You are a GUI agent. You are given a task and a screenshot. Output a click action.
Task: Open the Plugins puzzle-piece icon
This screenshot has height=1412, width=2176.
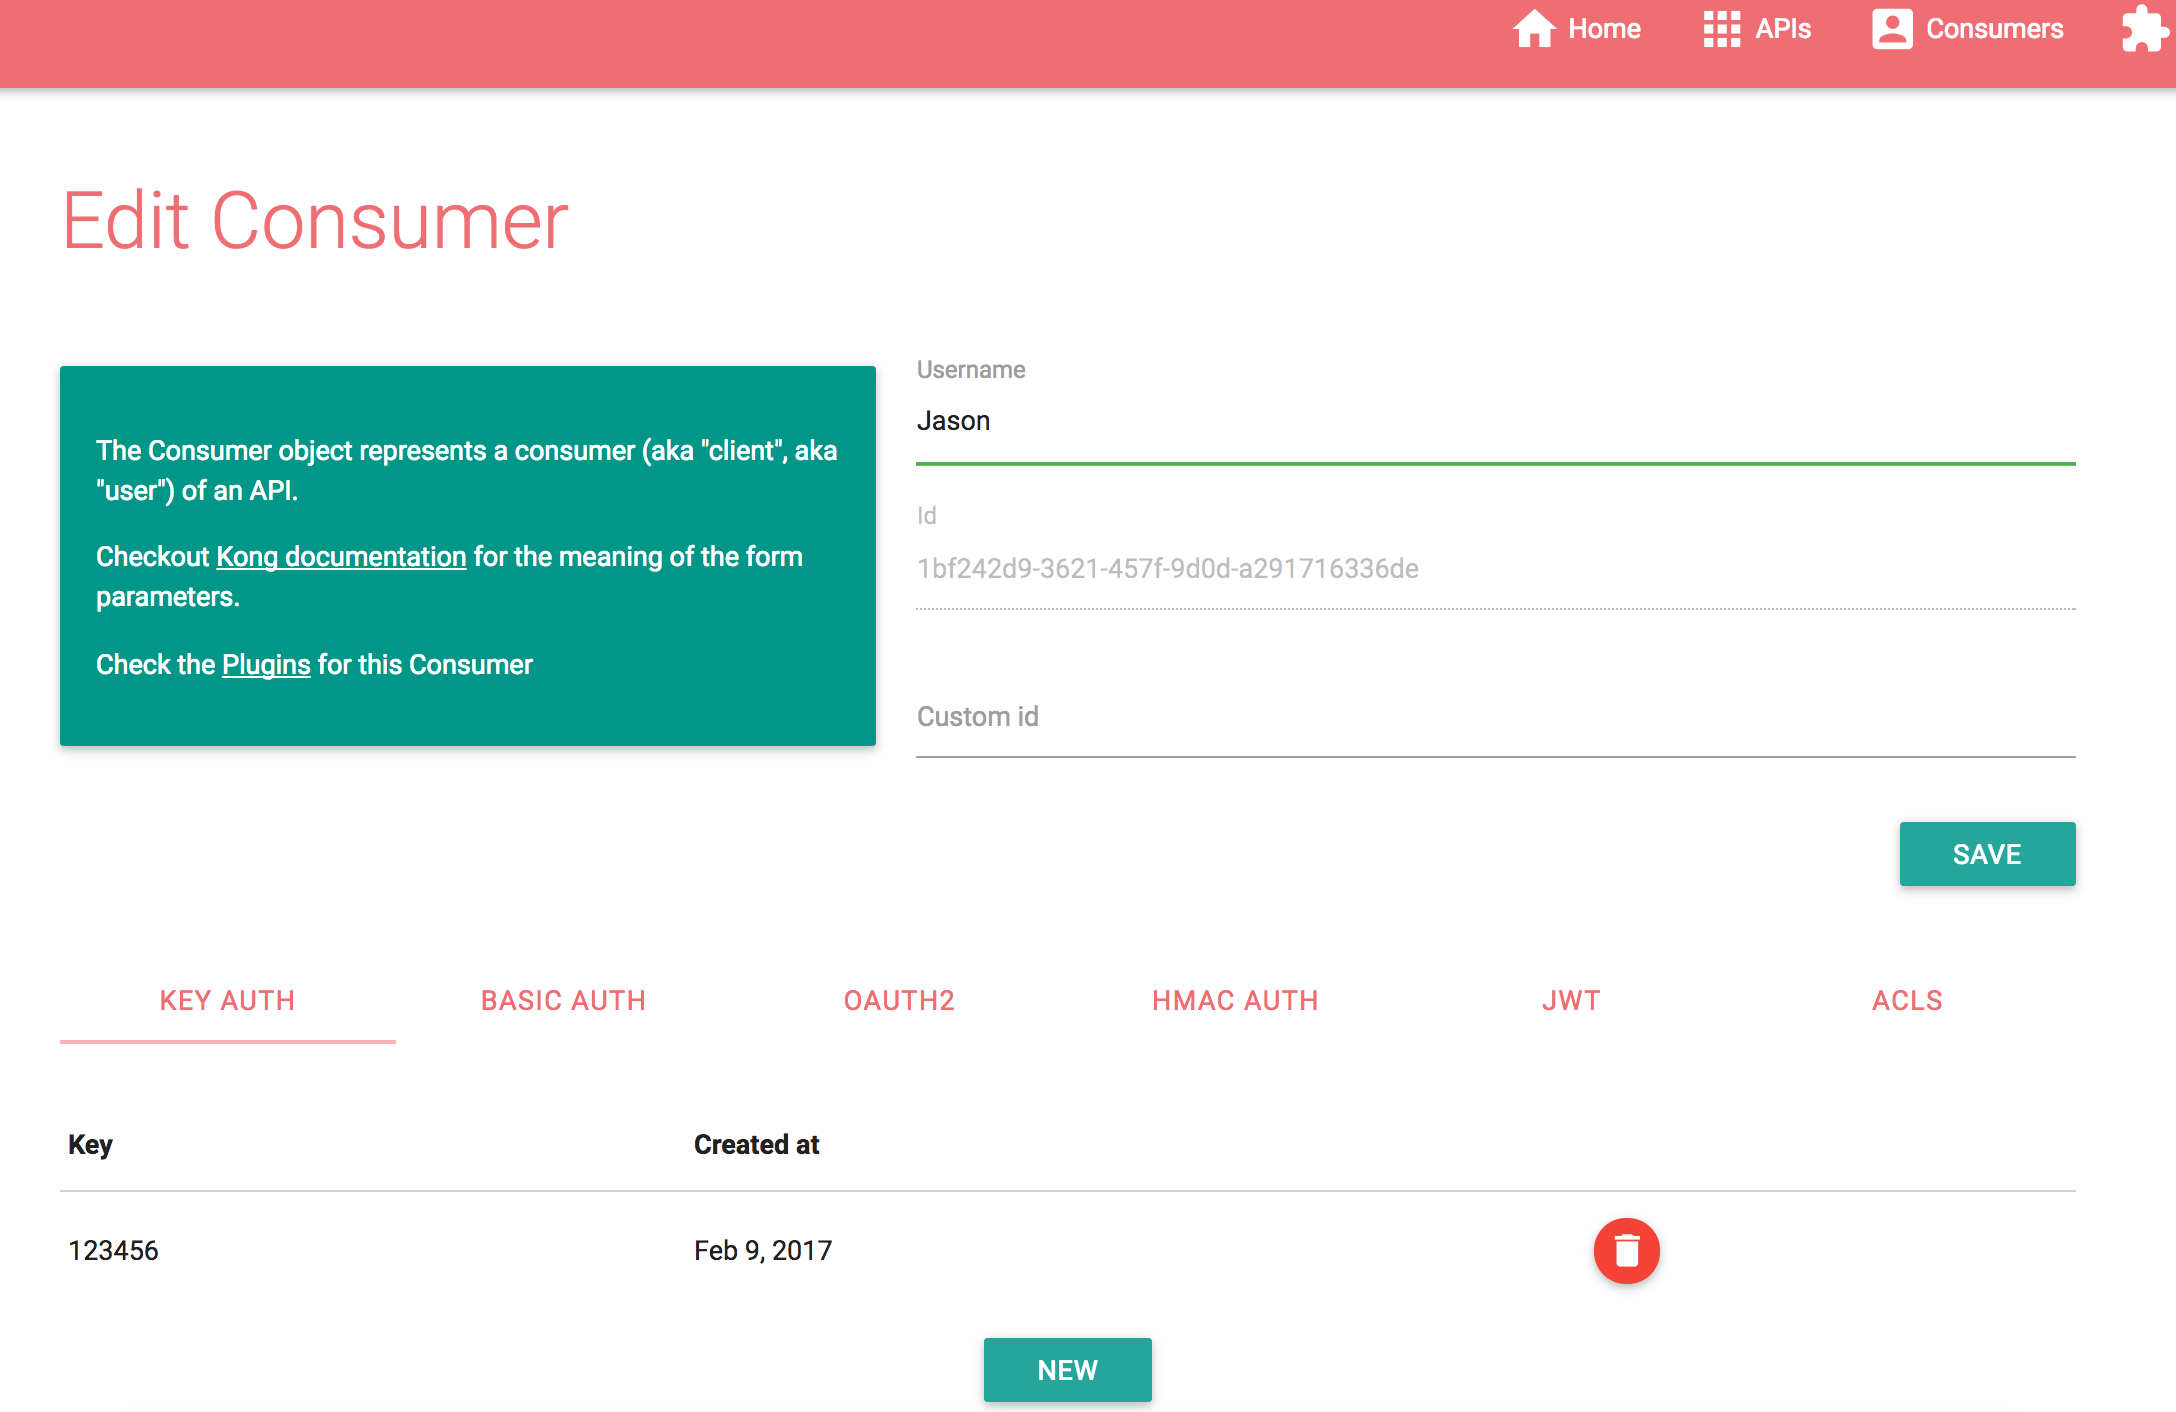click(2144, 29)
